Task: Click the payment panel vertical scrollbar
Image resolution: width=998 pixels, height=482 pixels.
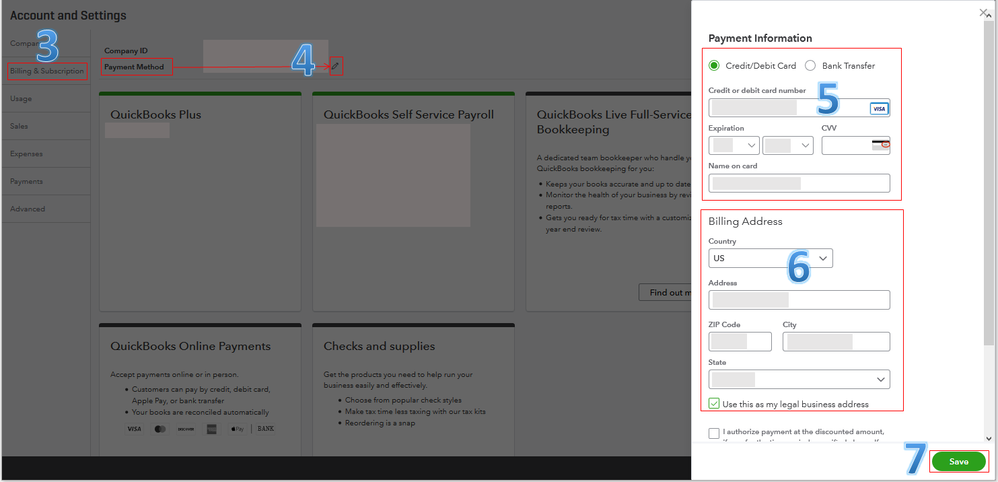Action: pyautogui.click(x=987, y=185)
